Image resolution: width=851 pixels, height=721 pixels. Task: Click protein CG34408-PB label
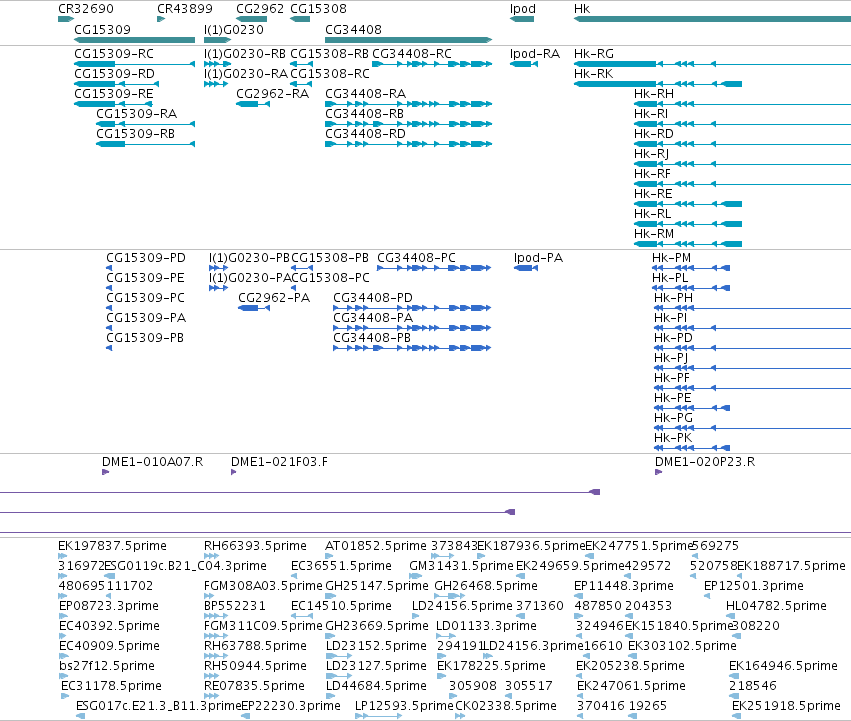pyautogui.click(x=372, y=338)
